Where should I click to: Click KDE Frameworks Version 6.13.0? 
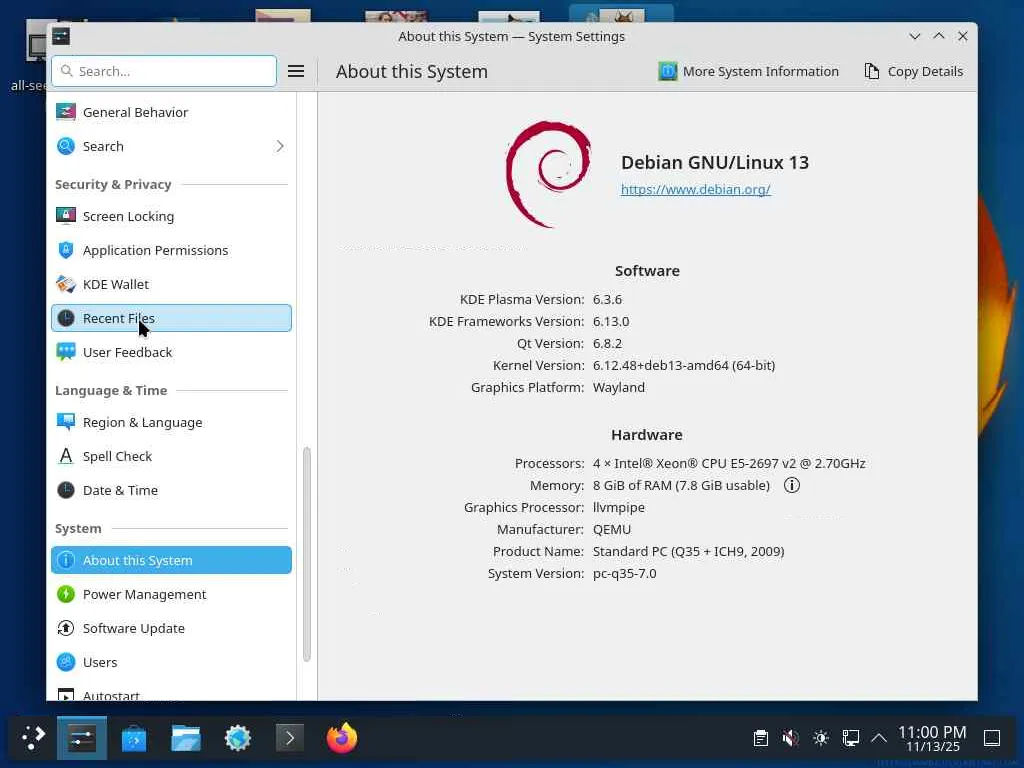pos(611,321)
